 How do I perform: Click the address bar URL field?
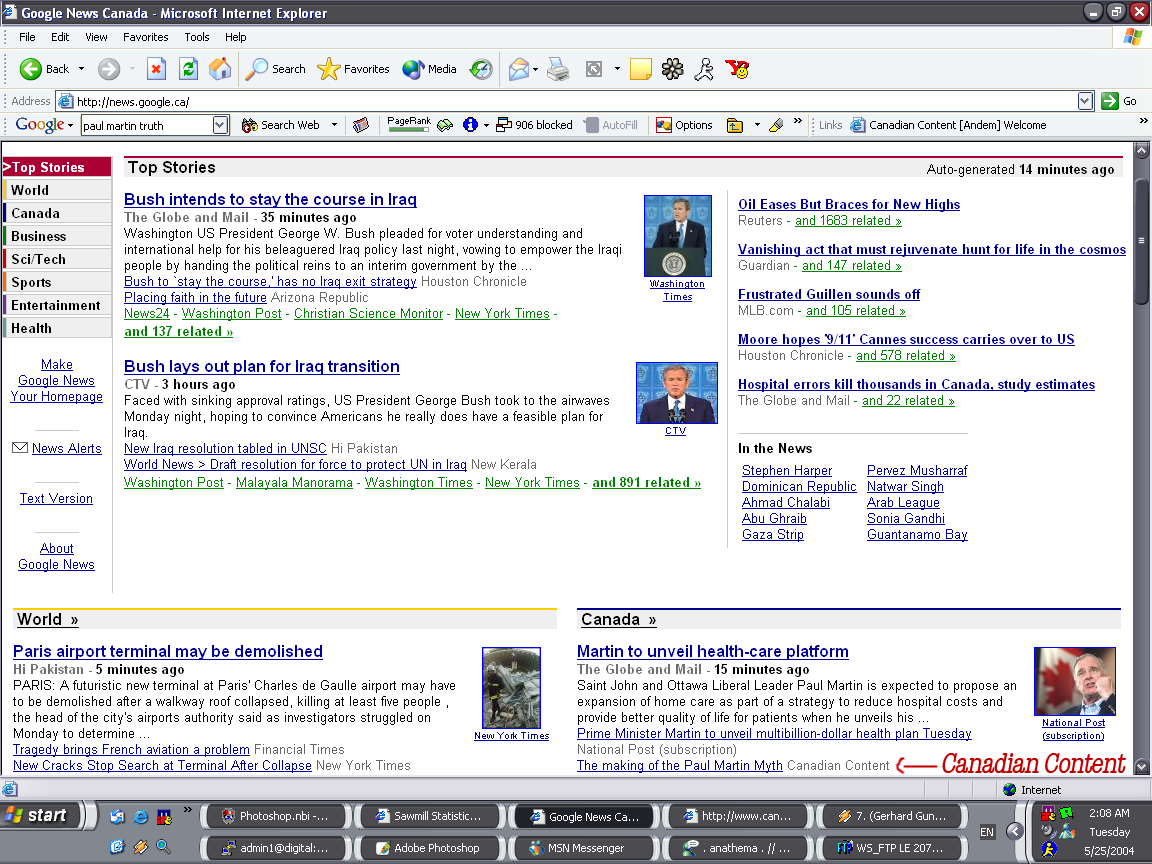point(566,101)
